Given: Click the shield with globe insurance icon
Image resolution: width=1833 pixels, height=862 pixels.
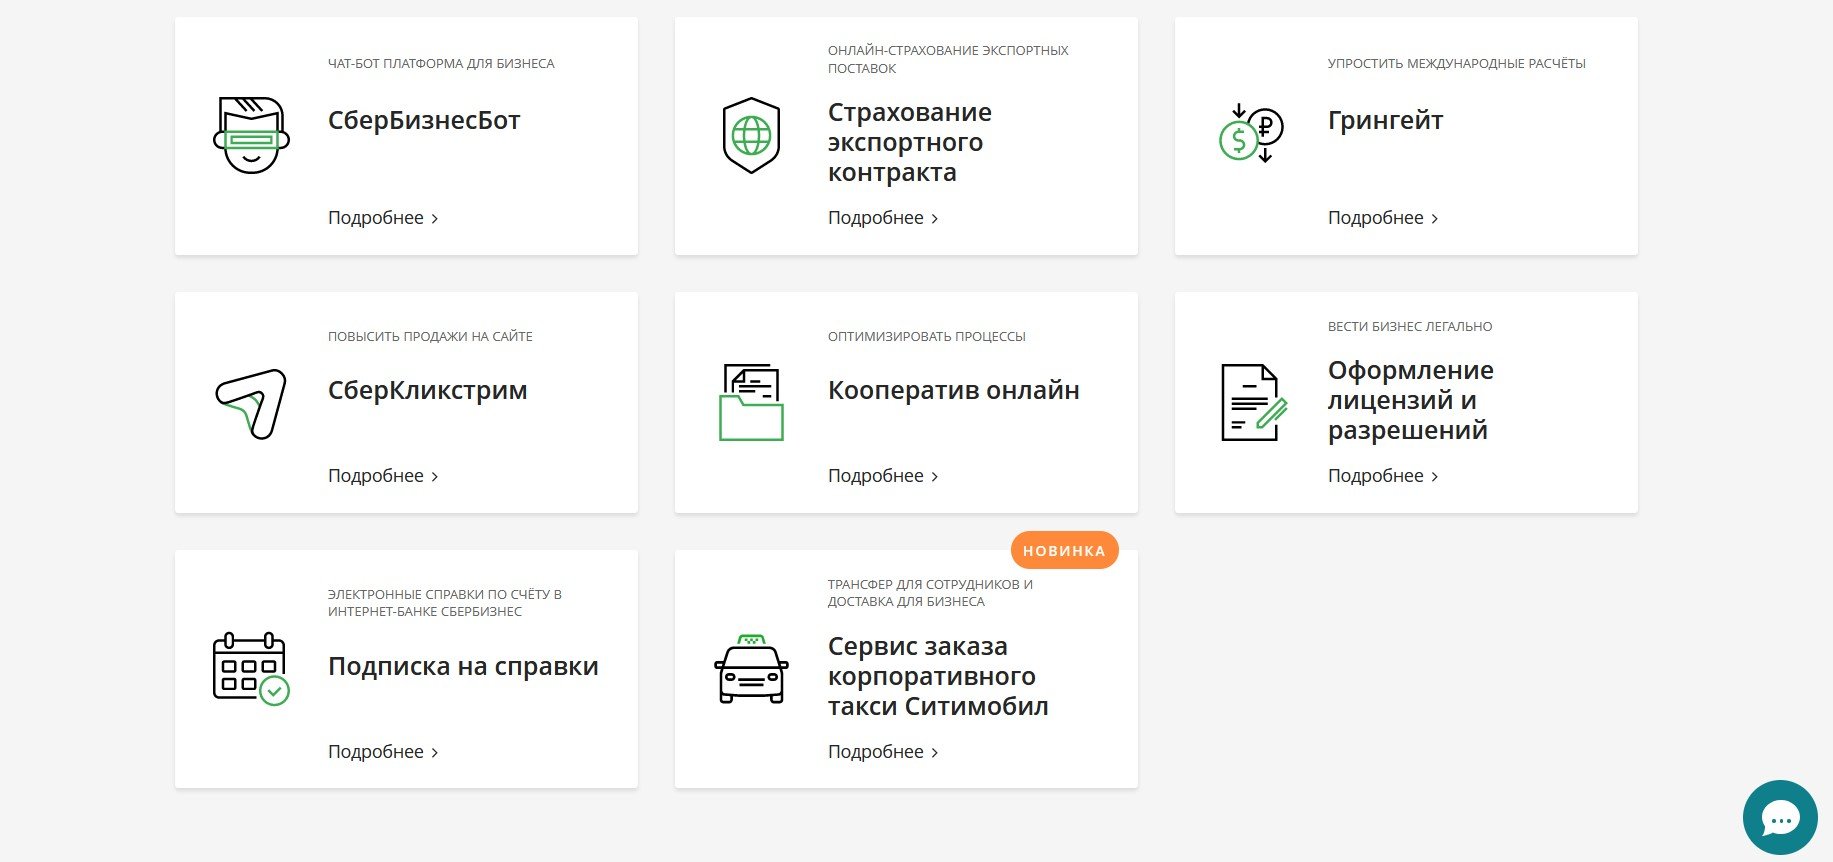Looking at the screenshot, I should pos(751,136).
